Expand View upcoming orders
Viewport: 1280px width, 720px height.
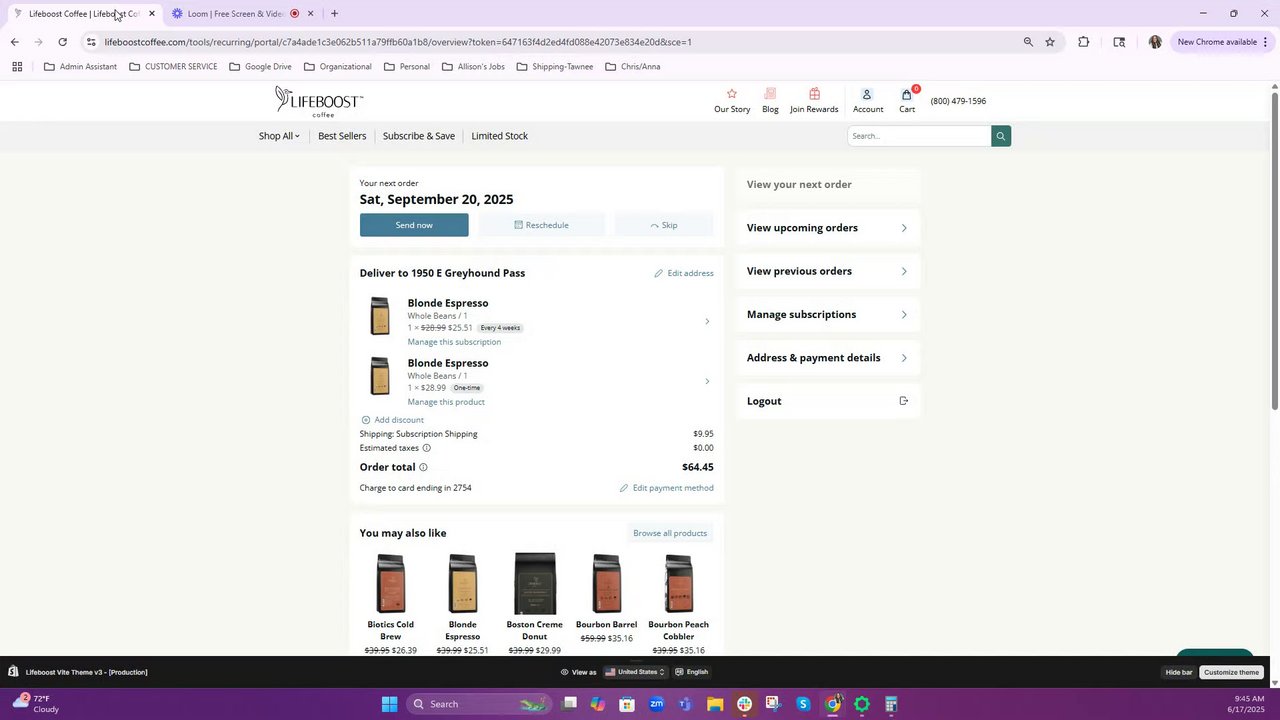tap(827, 228)
